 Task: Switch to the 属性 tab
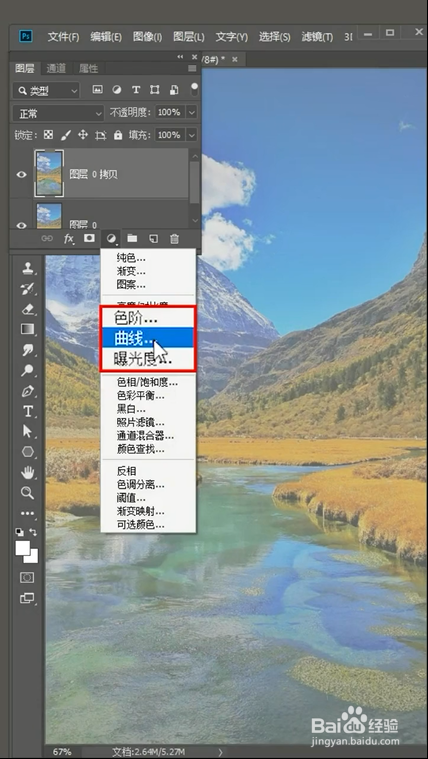pos(88,69)
